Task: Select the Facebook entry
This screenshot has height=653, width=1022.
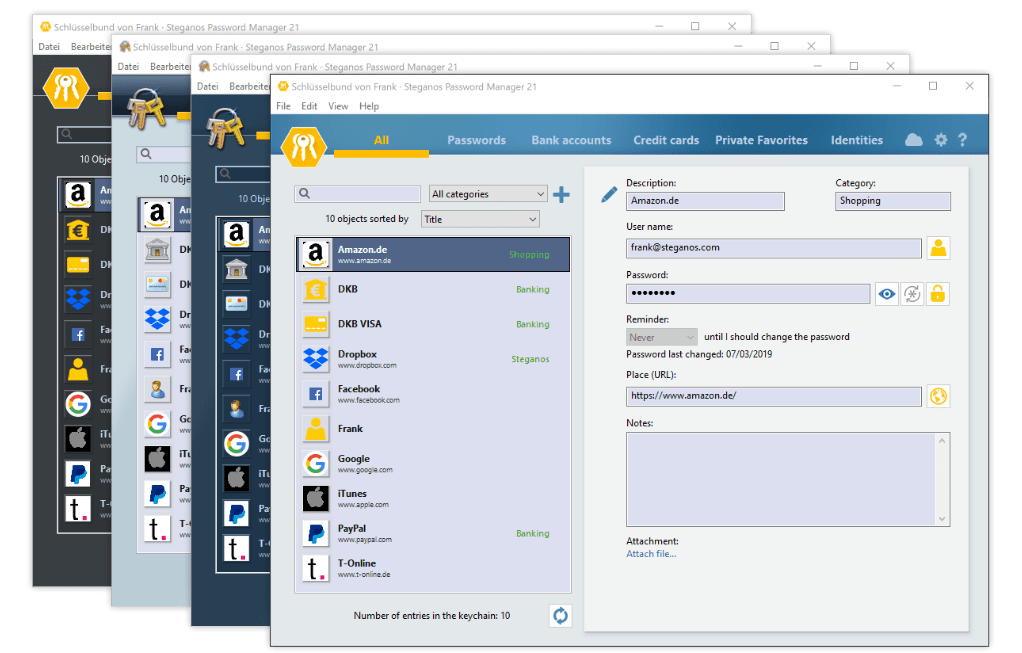Action: [x=433, y=394]
